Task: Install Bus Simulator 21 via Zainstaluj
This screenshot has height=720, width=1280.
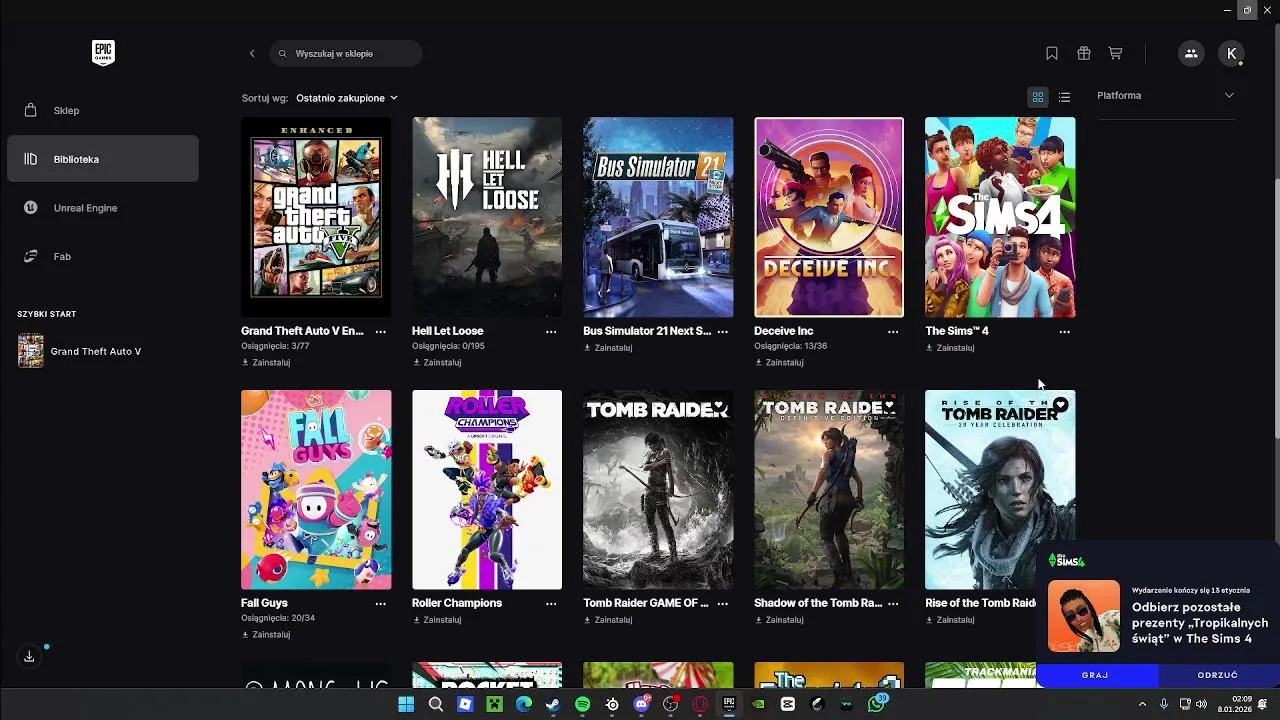Action: point(607,348)
